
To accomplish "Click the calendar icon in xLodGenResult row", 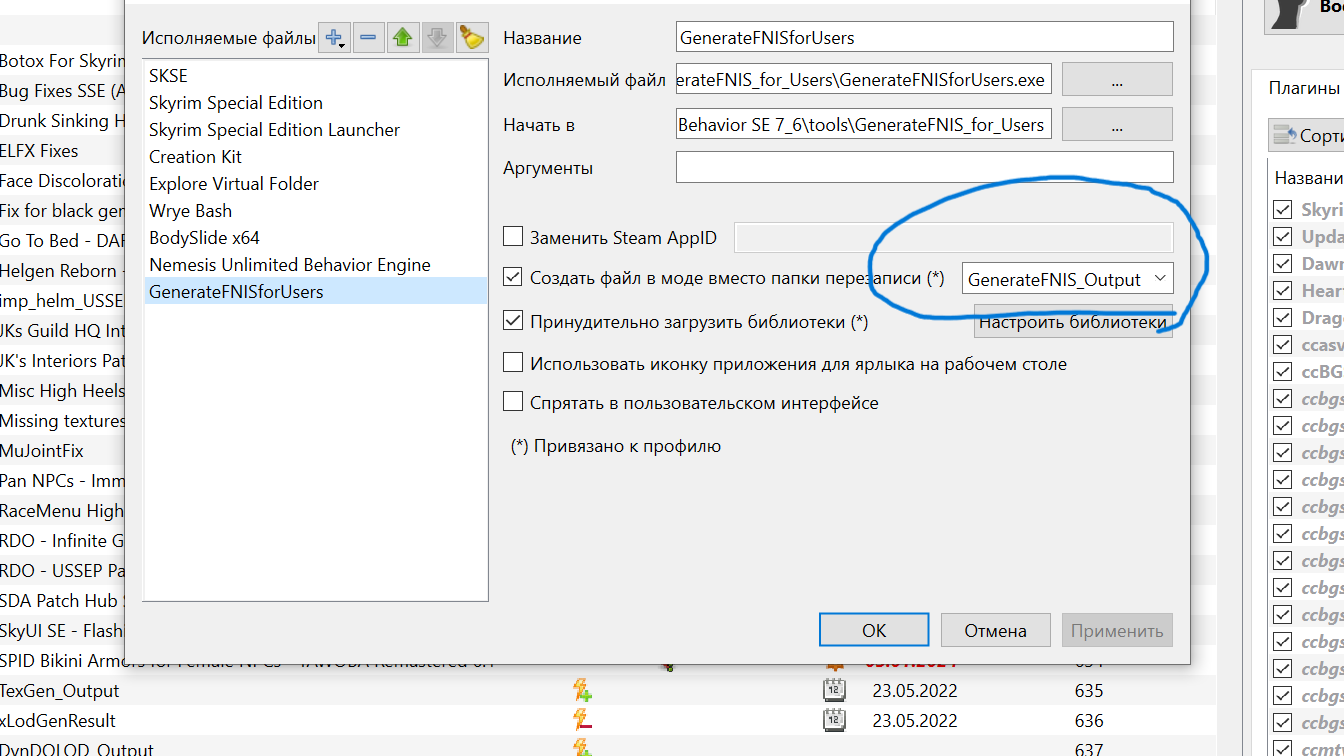I will tap(834, 720).
